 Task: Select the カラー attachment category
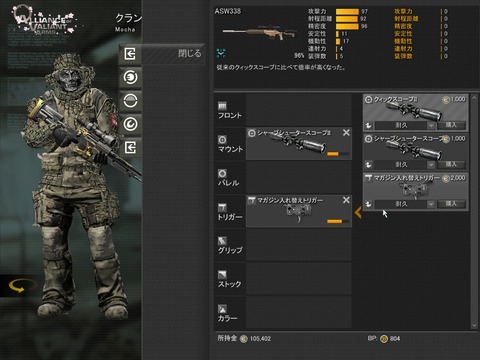pos(230,313)
